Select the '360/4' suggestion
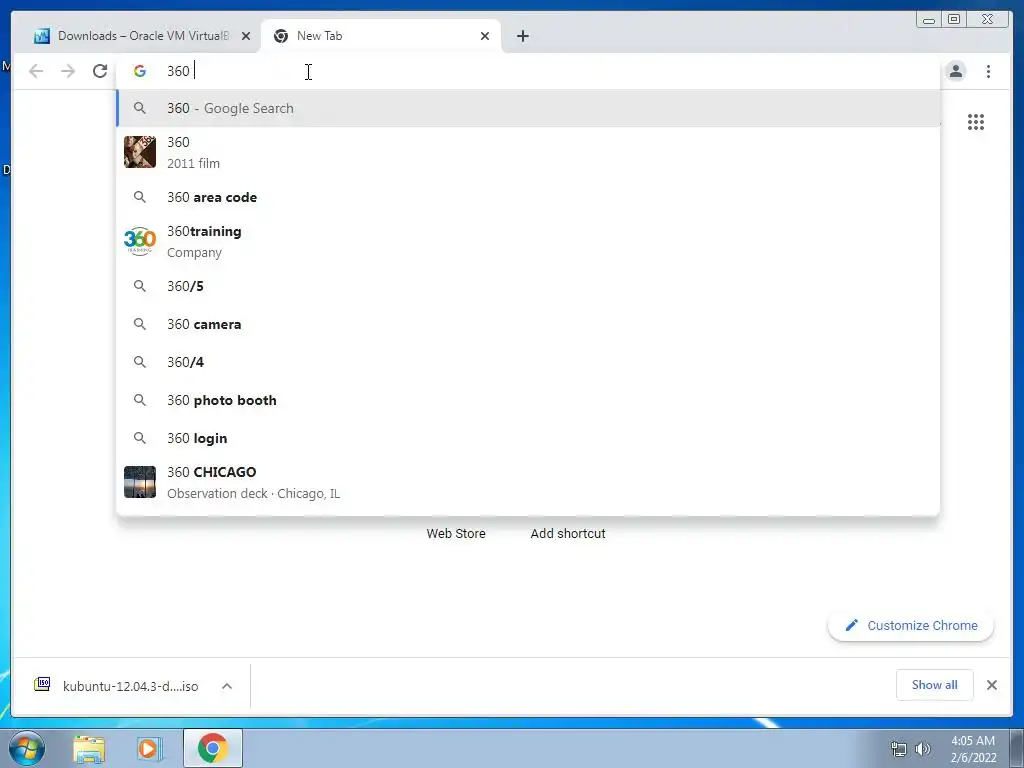This screenshot has height=768, width=1024. coord(528,362)
